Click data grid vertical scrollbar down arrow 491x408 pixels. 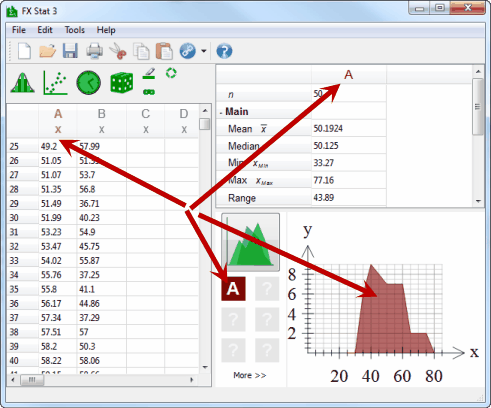click(205, 367)
